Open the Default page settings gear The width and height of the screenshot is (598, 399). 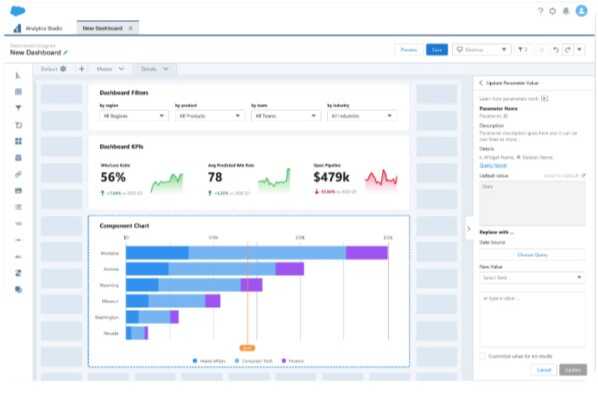[63, 69]
